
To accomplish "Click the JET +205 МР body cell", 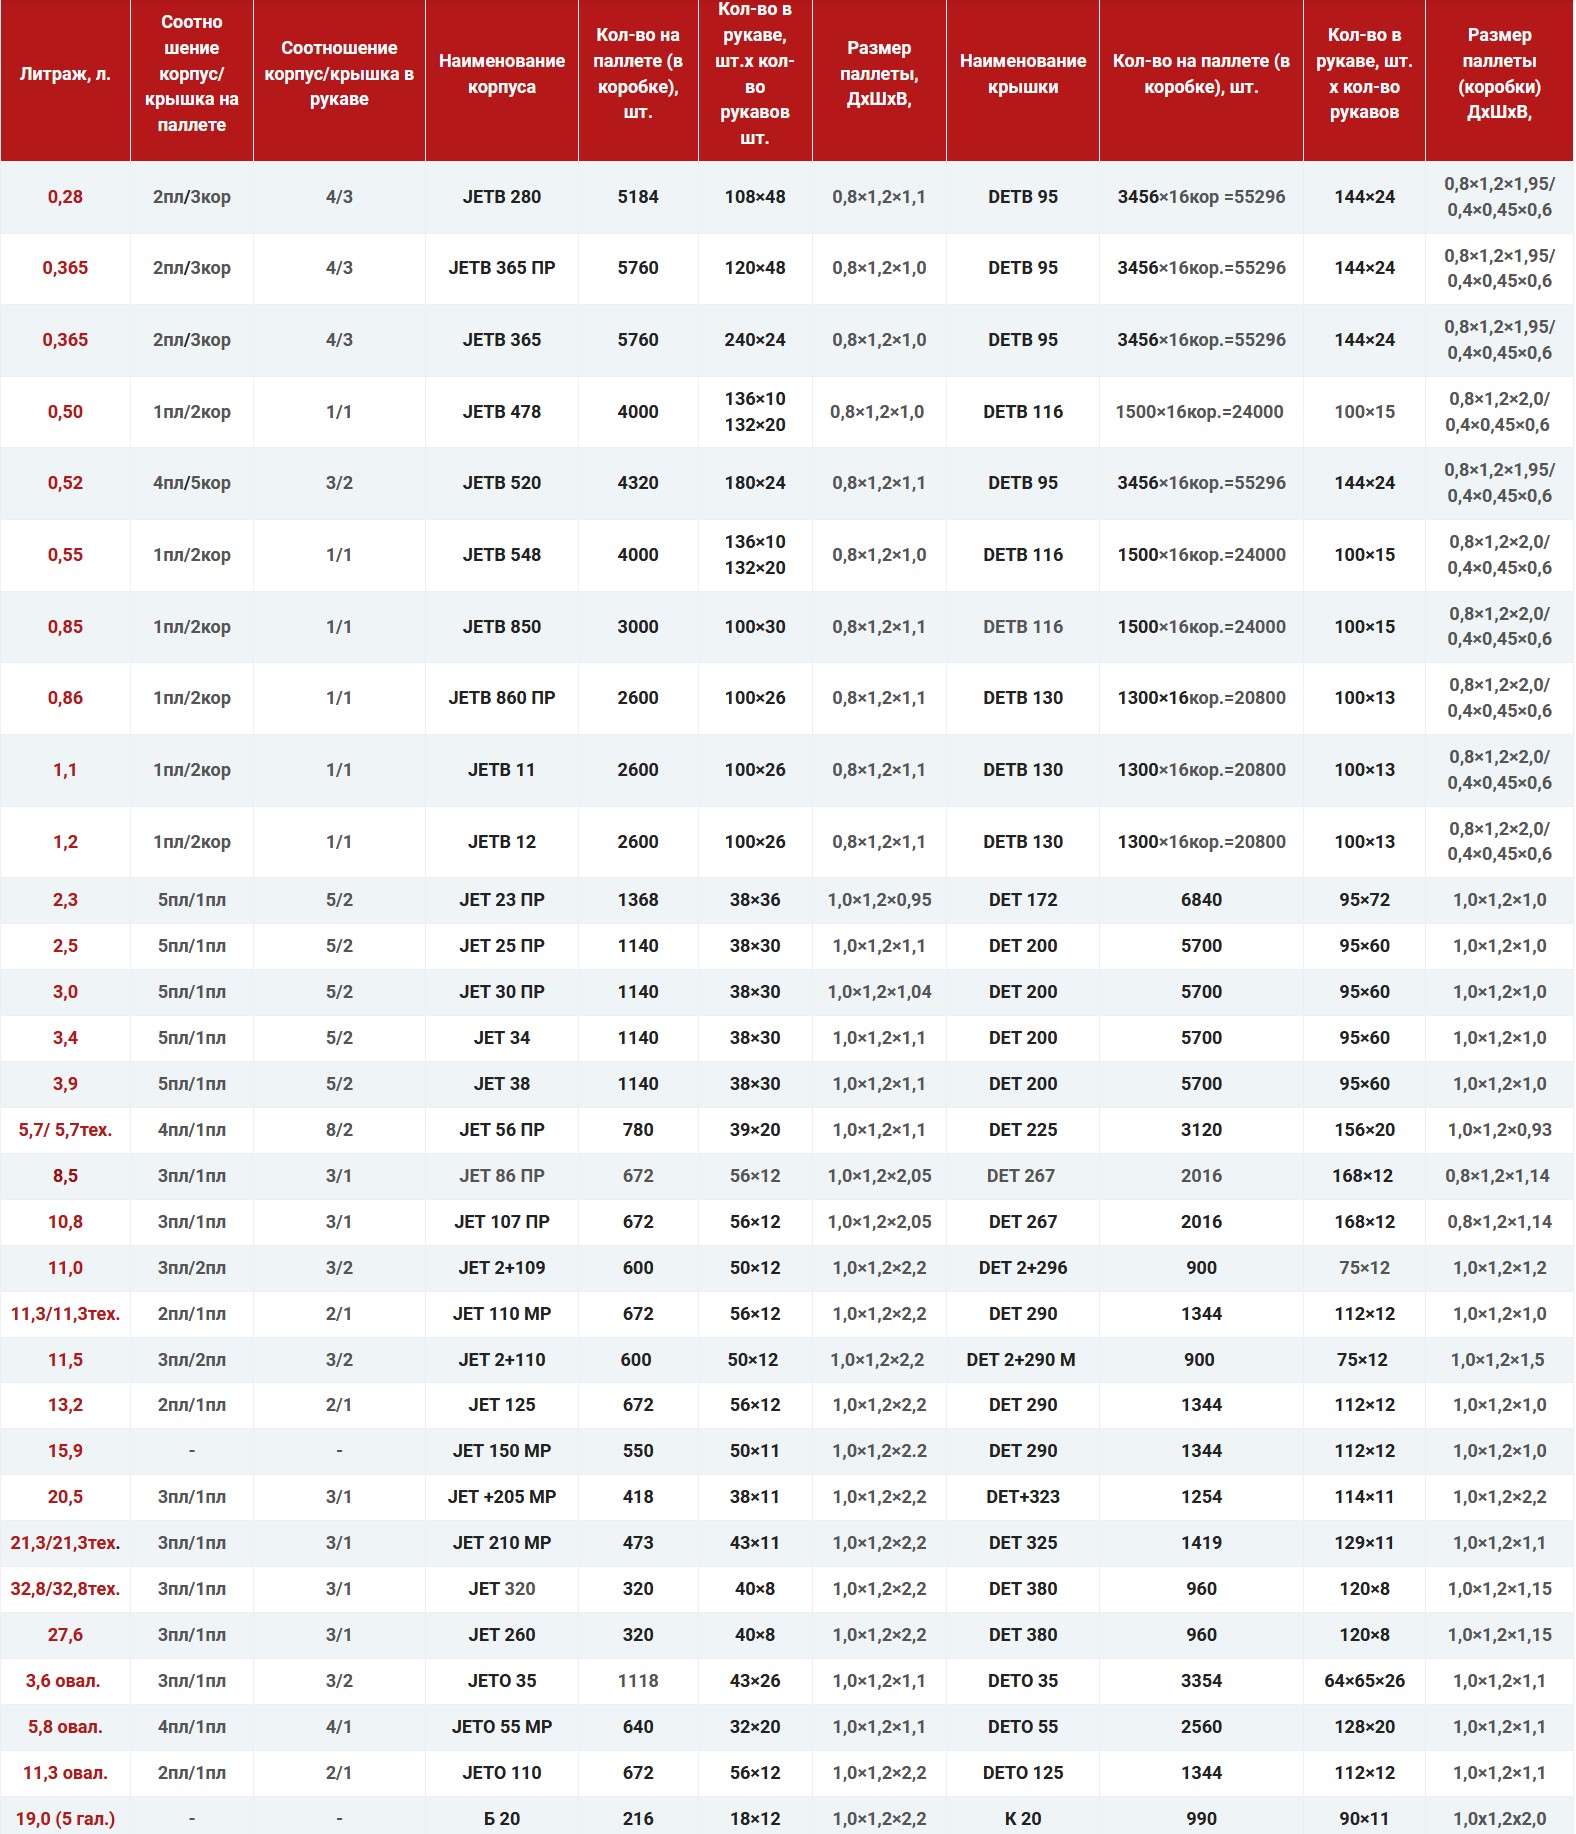I will click(501, 1497).
